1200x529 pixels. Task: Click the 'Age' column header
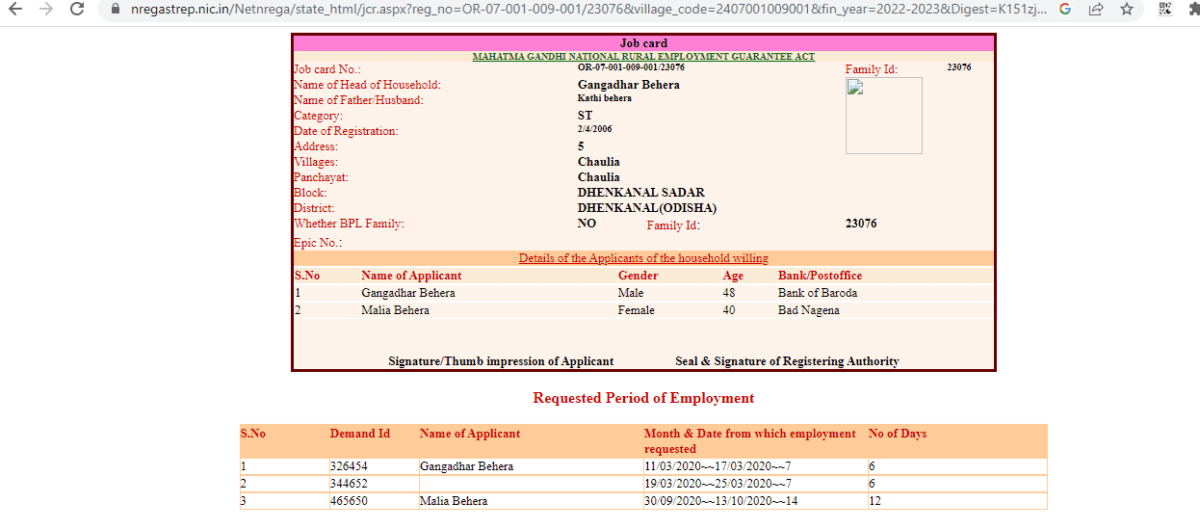(733, 276)
